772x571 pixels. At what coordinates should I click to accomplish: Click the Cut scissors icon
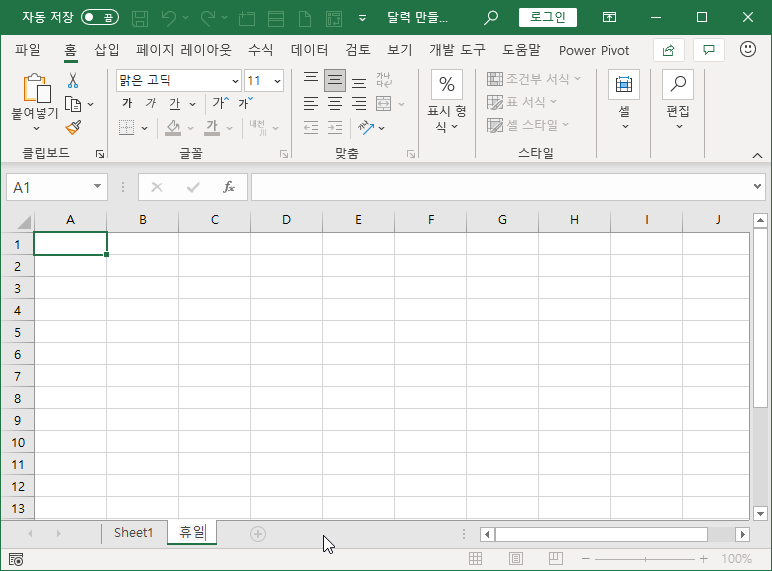pyautogui.click(x=73, y=80)
